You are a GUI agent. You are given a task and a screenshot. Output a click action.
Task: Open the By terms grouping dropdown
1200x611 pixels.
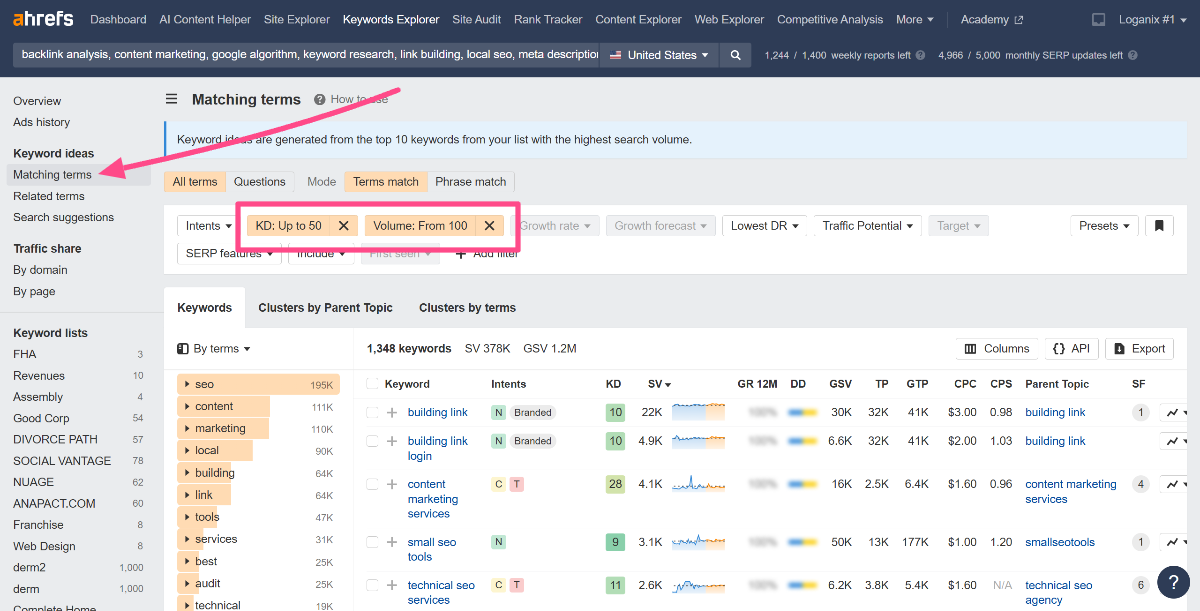[x=214, y=349]
